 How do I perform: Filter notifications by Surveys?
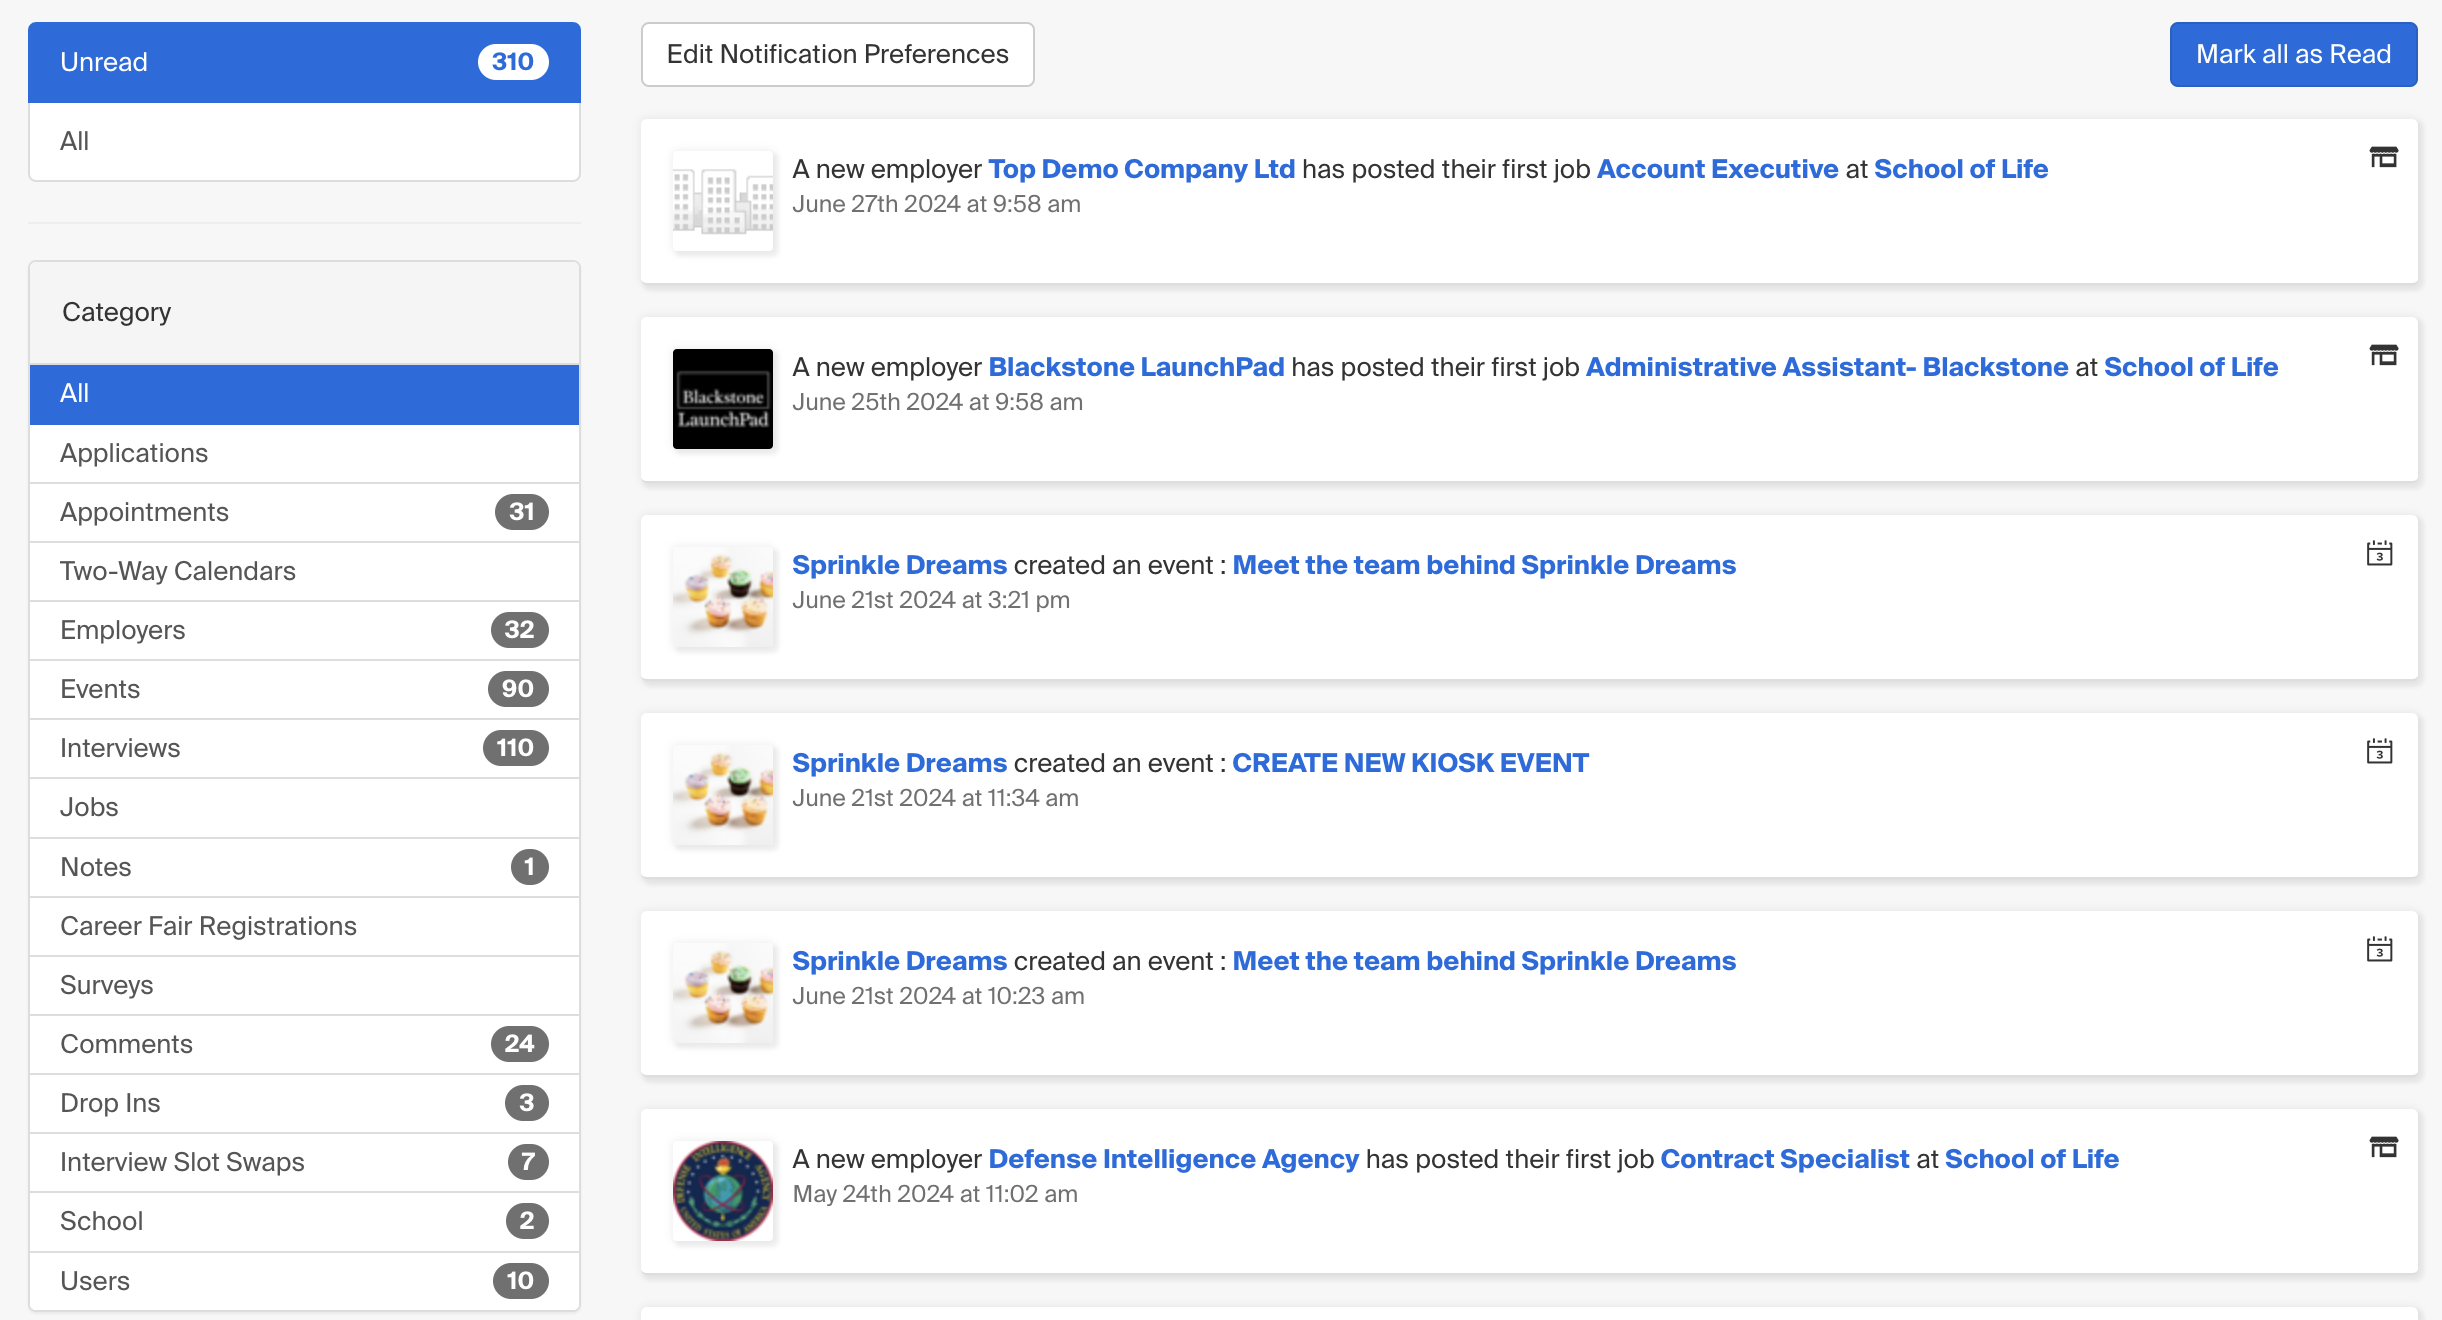304,985
